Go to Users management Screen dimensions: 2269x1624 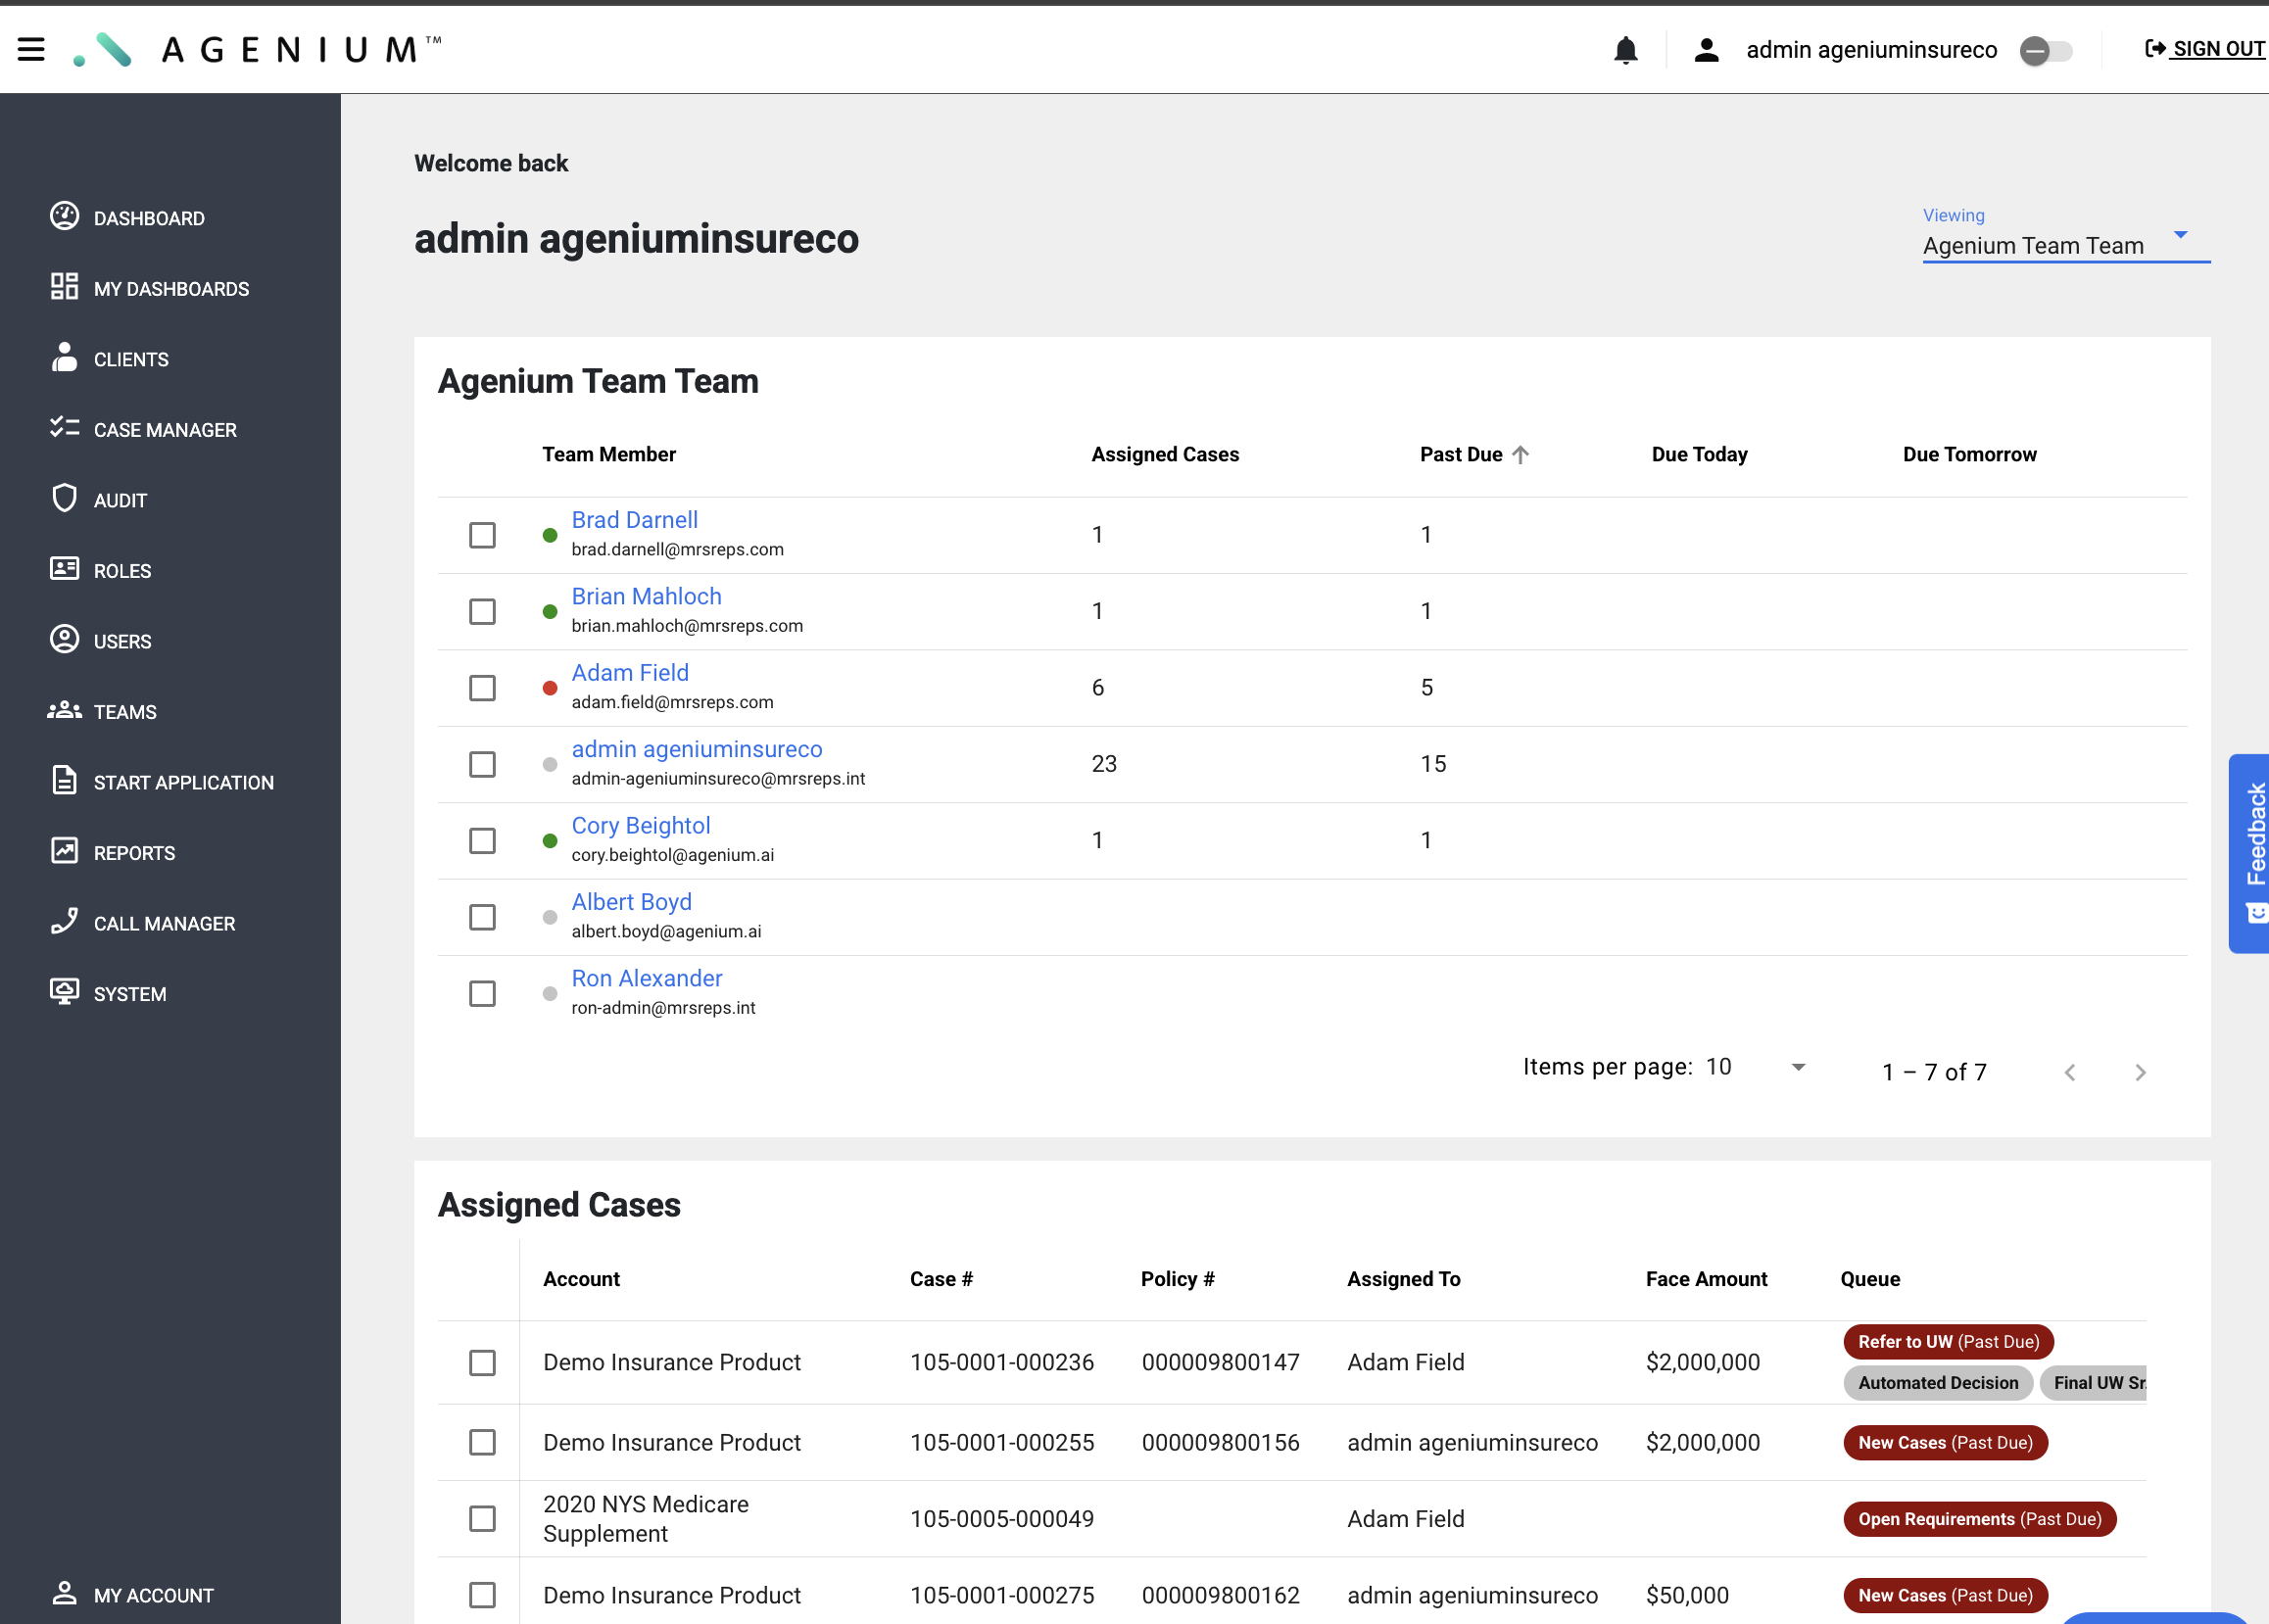tap(122, 642)
